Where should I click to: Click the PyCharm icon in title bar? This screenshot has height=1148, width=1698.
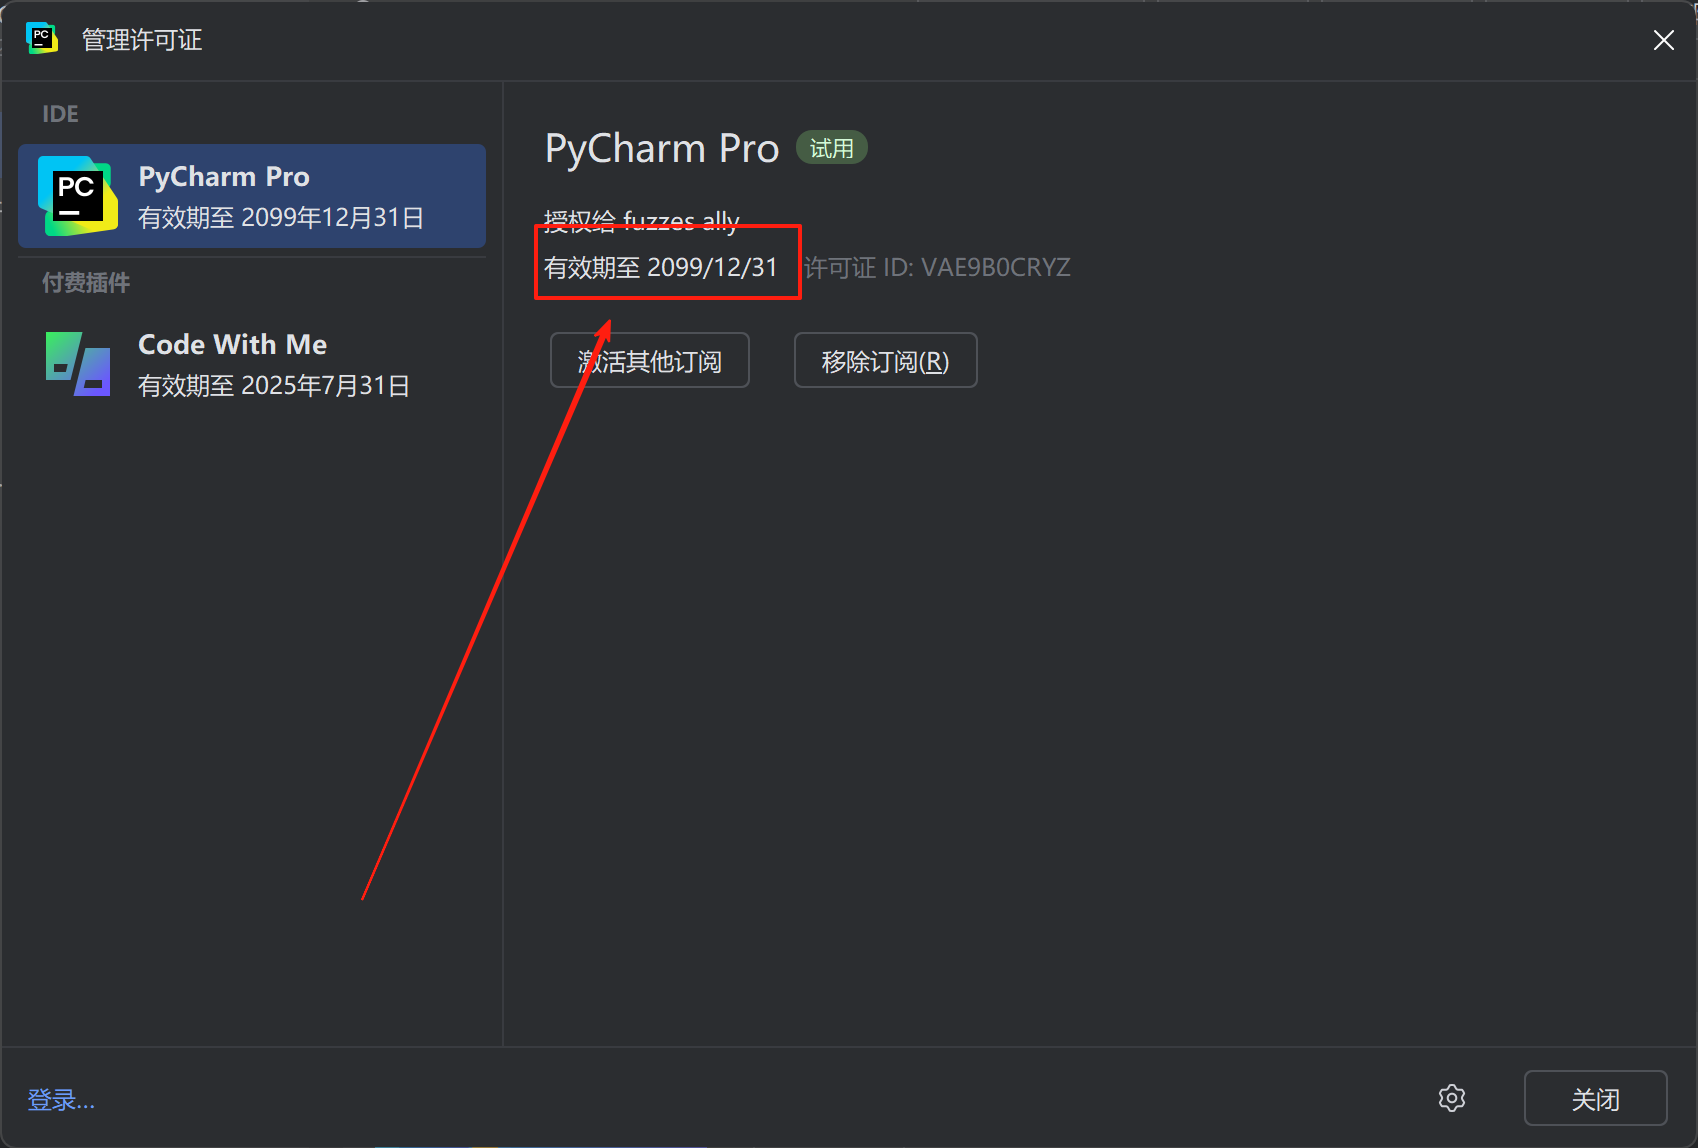(x=41, y=39)
